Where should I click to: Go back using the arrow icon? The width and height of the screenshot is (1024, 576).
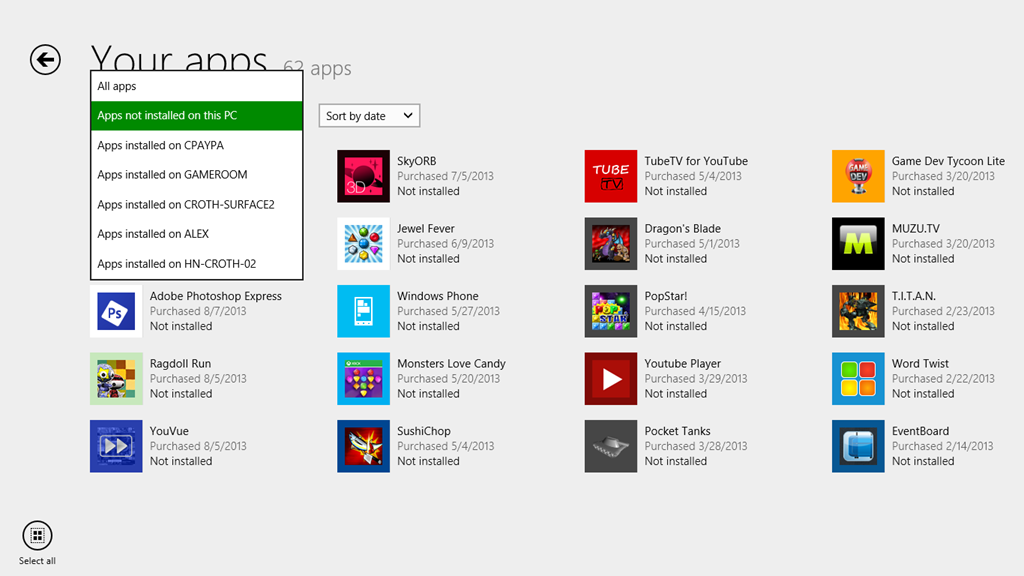click(x=45, y=59)
